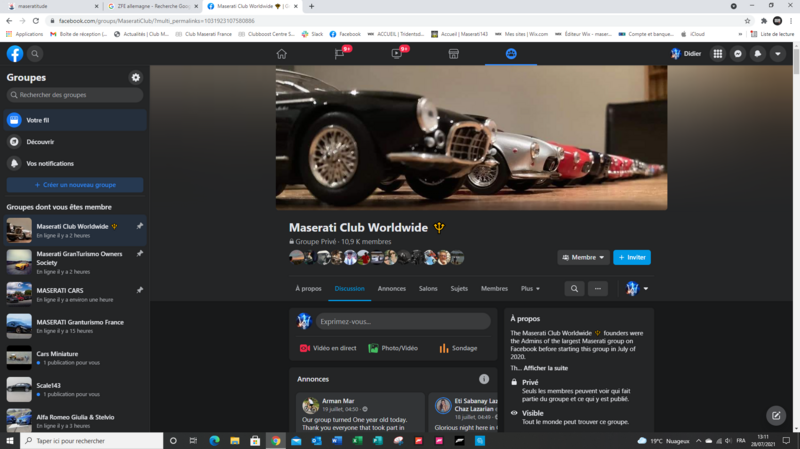Expand the Plus dropdown tab
Image resolution: width=800 pixels, height=449 pixels.
(530, 288)
